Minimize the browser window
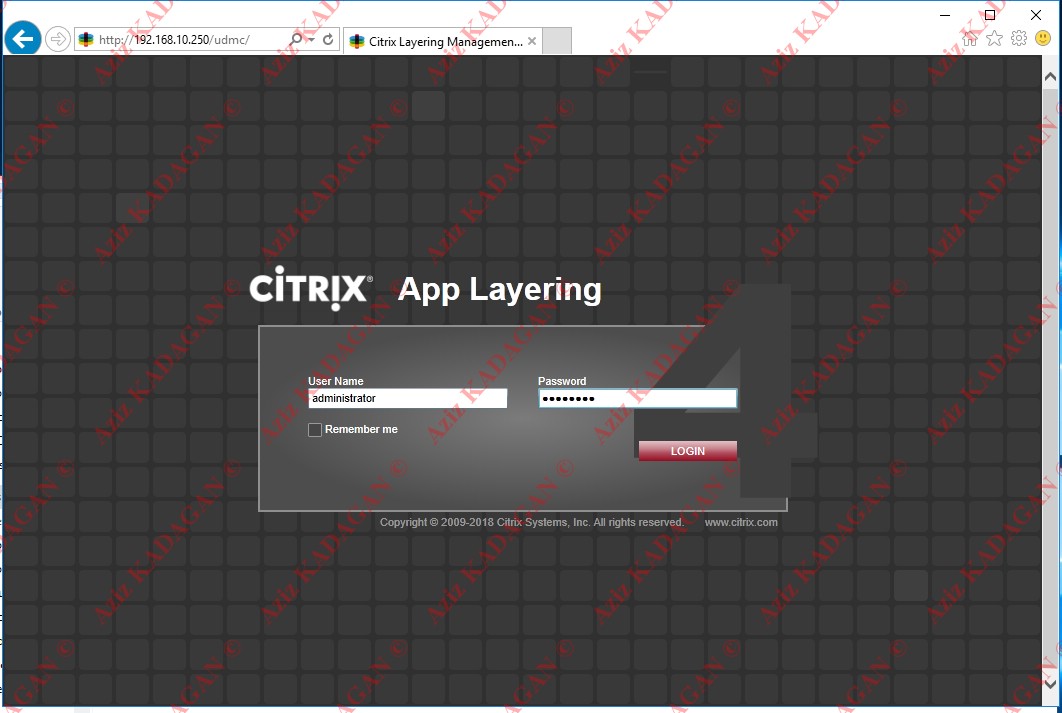The width and height of the screenshot is (1062, 713). [945, 15]
